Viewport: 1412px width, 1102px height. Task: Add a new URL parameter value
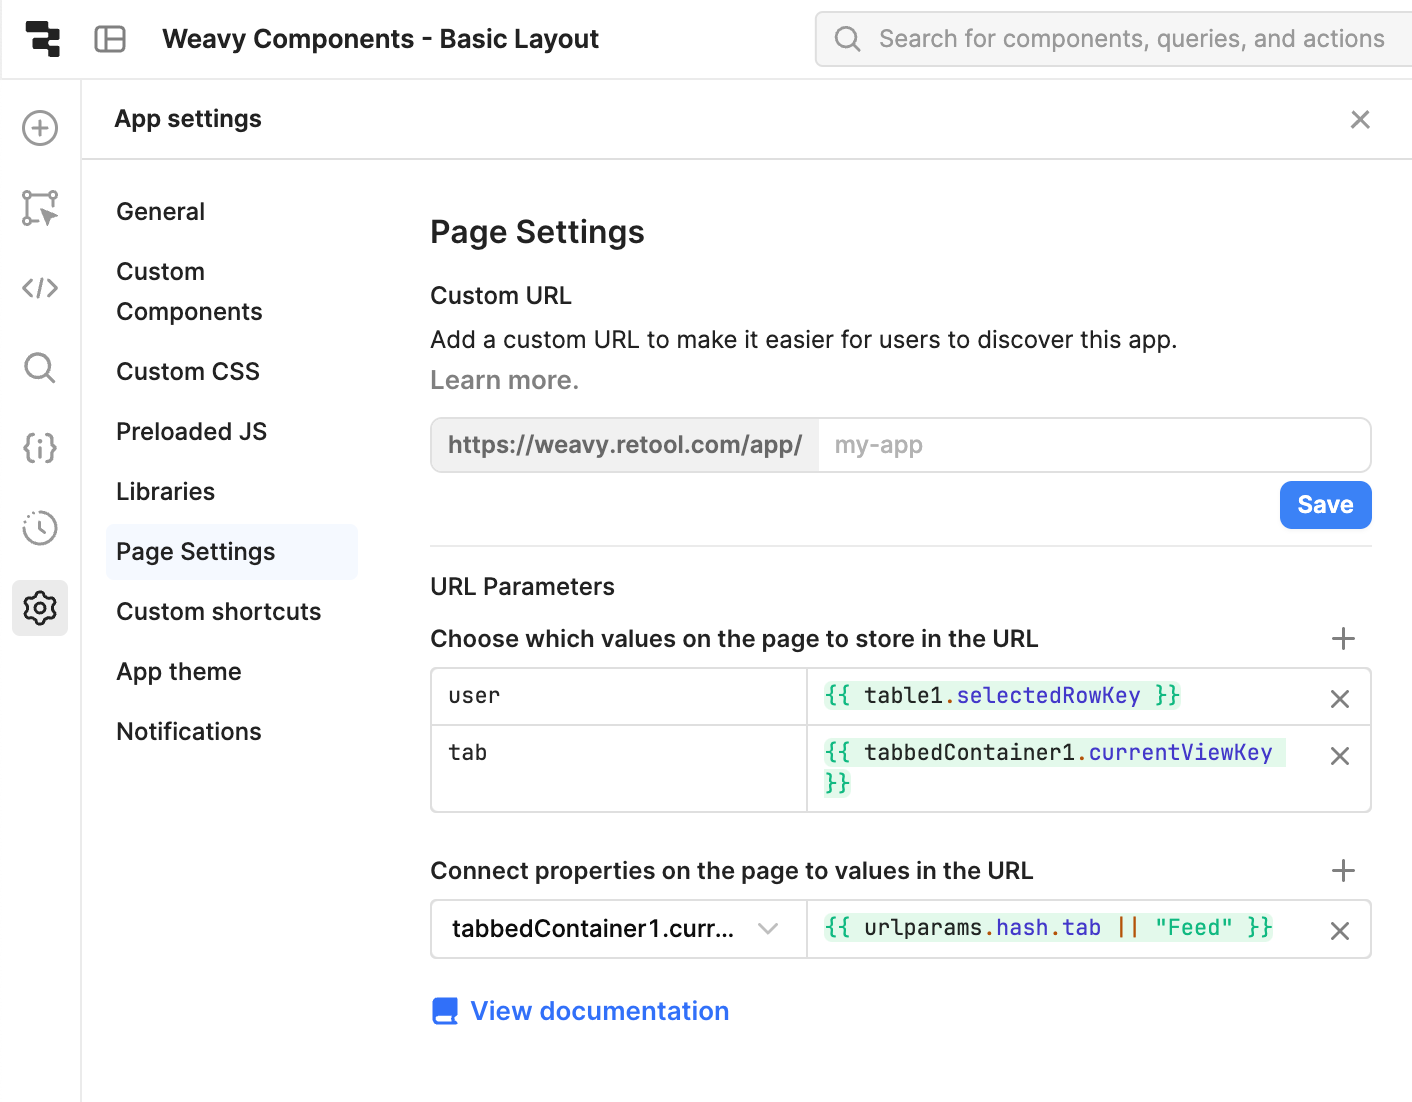[1343, 638]
